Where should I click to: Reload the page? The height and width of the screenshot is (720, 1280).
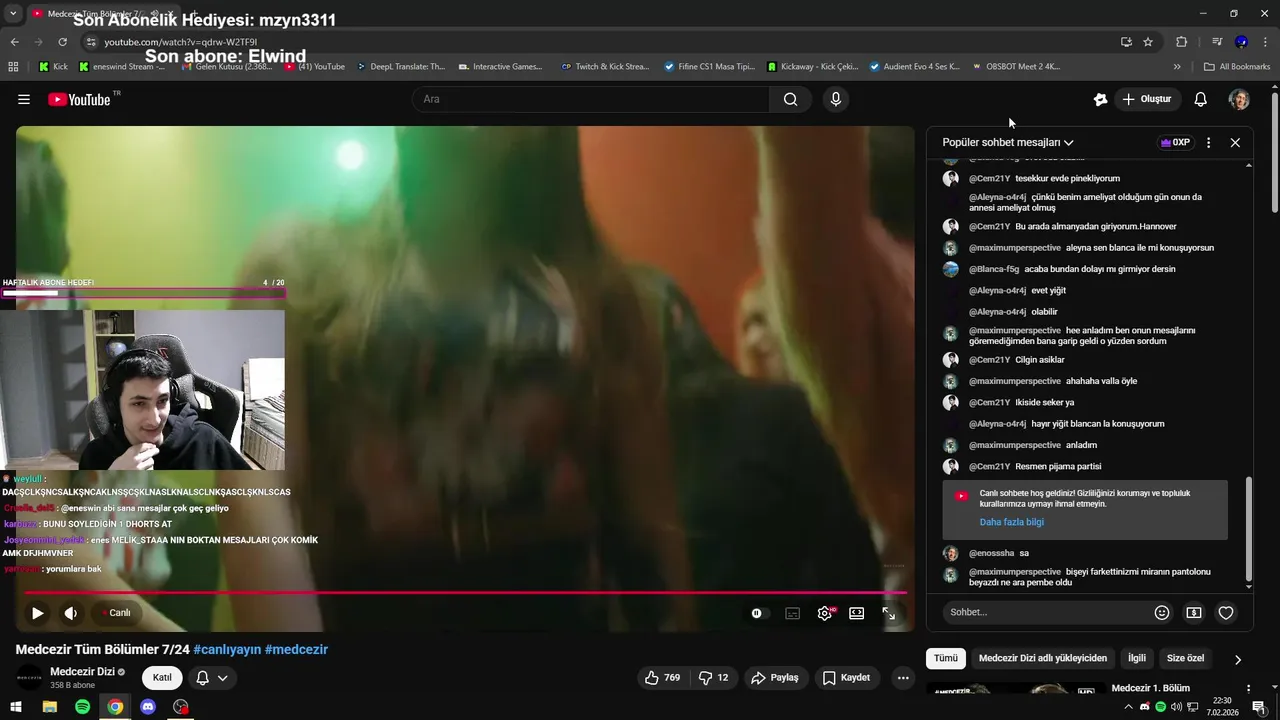(62, 42)
